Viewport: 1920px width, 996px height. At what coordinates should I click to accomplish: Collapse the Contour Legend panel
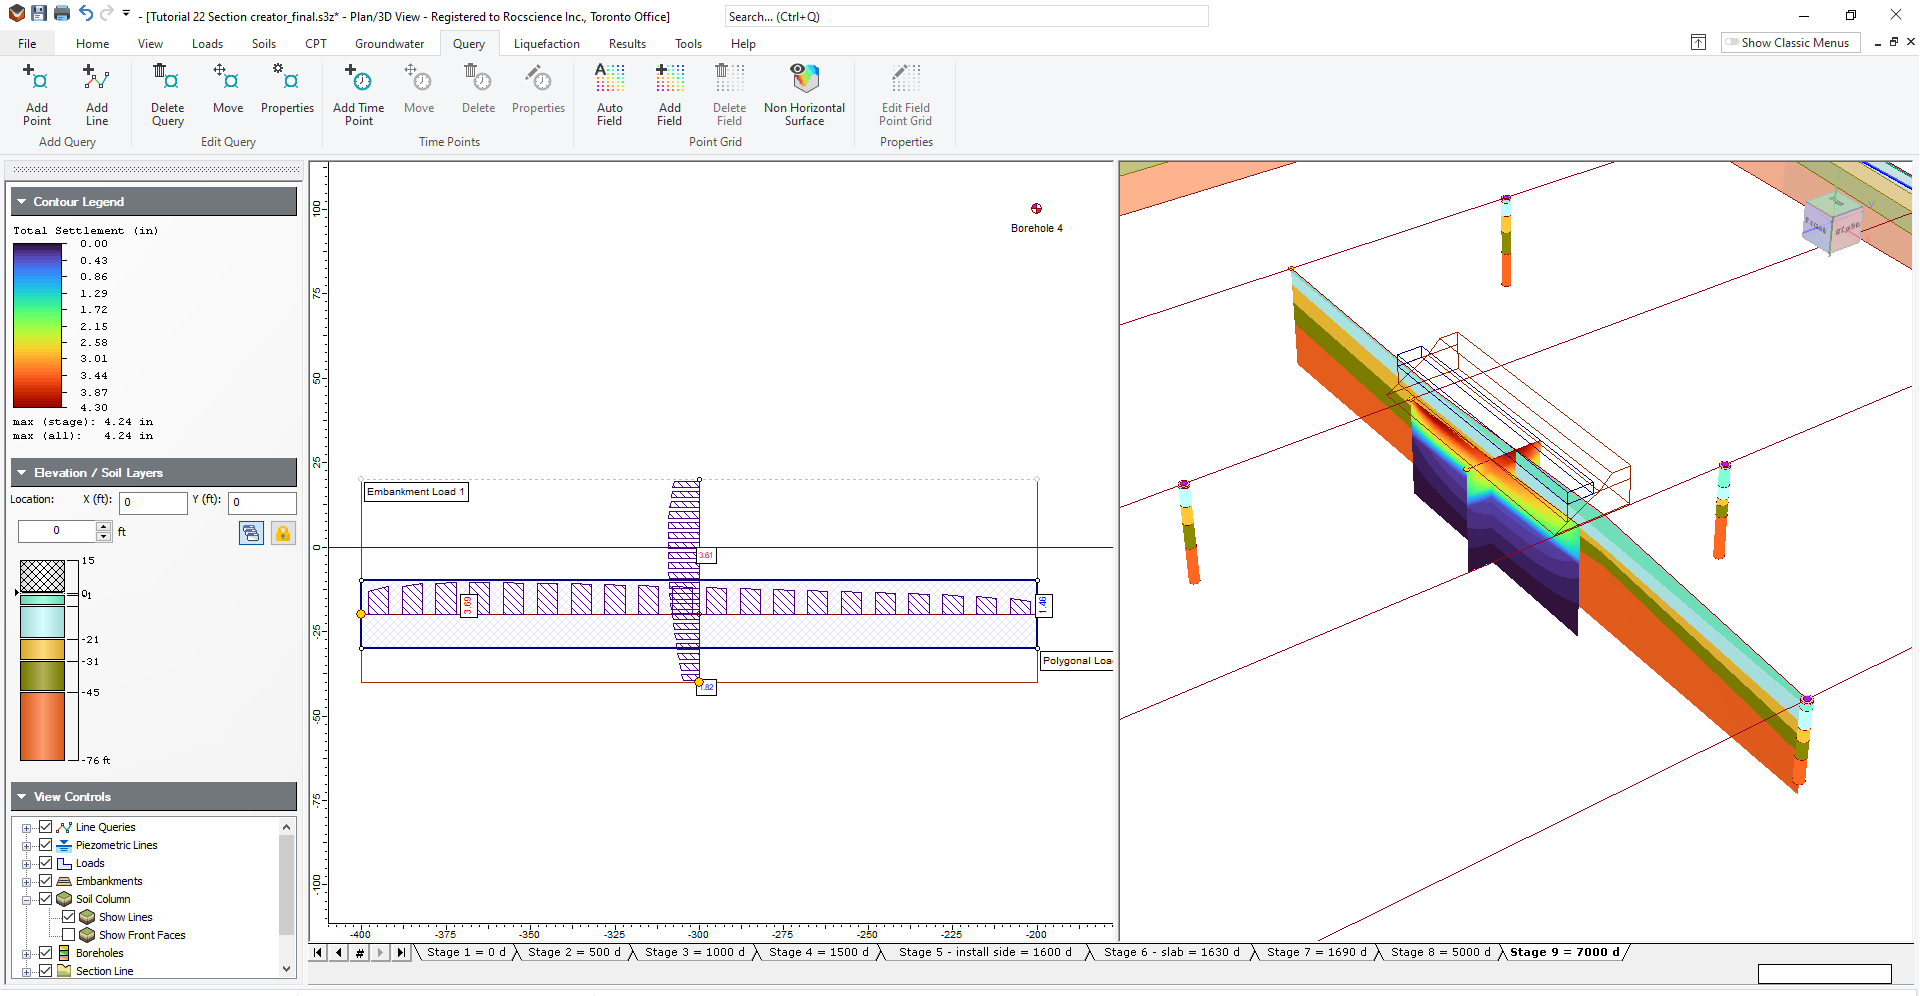[x=20, y=201]
